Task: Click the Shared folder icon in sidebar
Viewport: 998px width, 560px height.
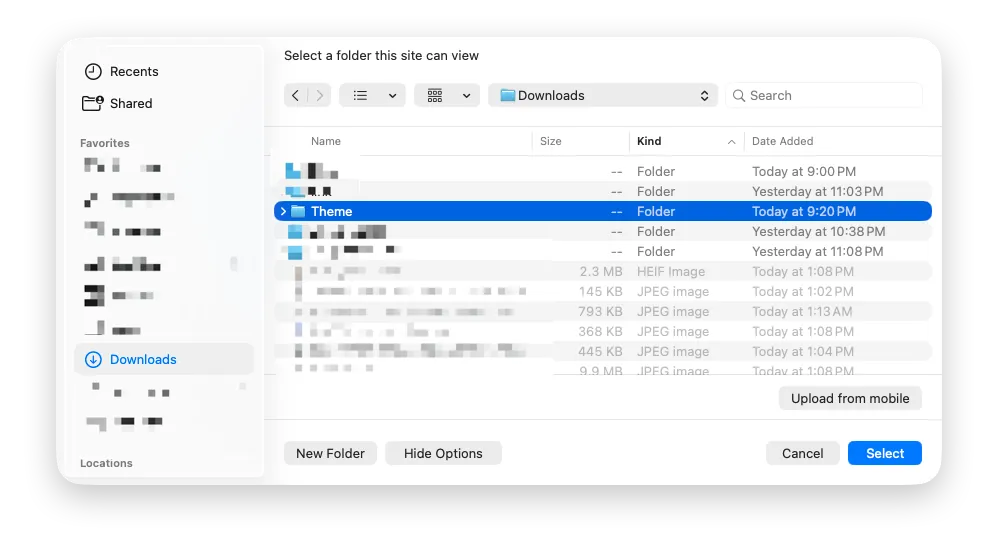Action: [x=93, y=103]
